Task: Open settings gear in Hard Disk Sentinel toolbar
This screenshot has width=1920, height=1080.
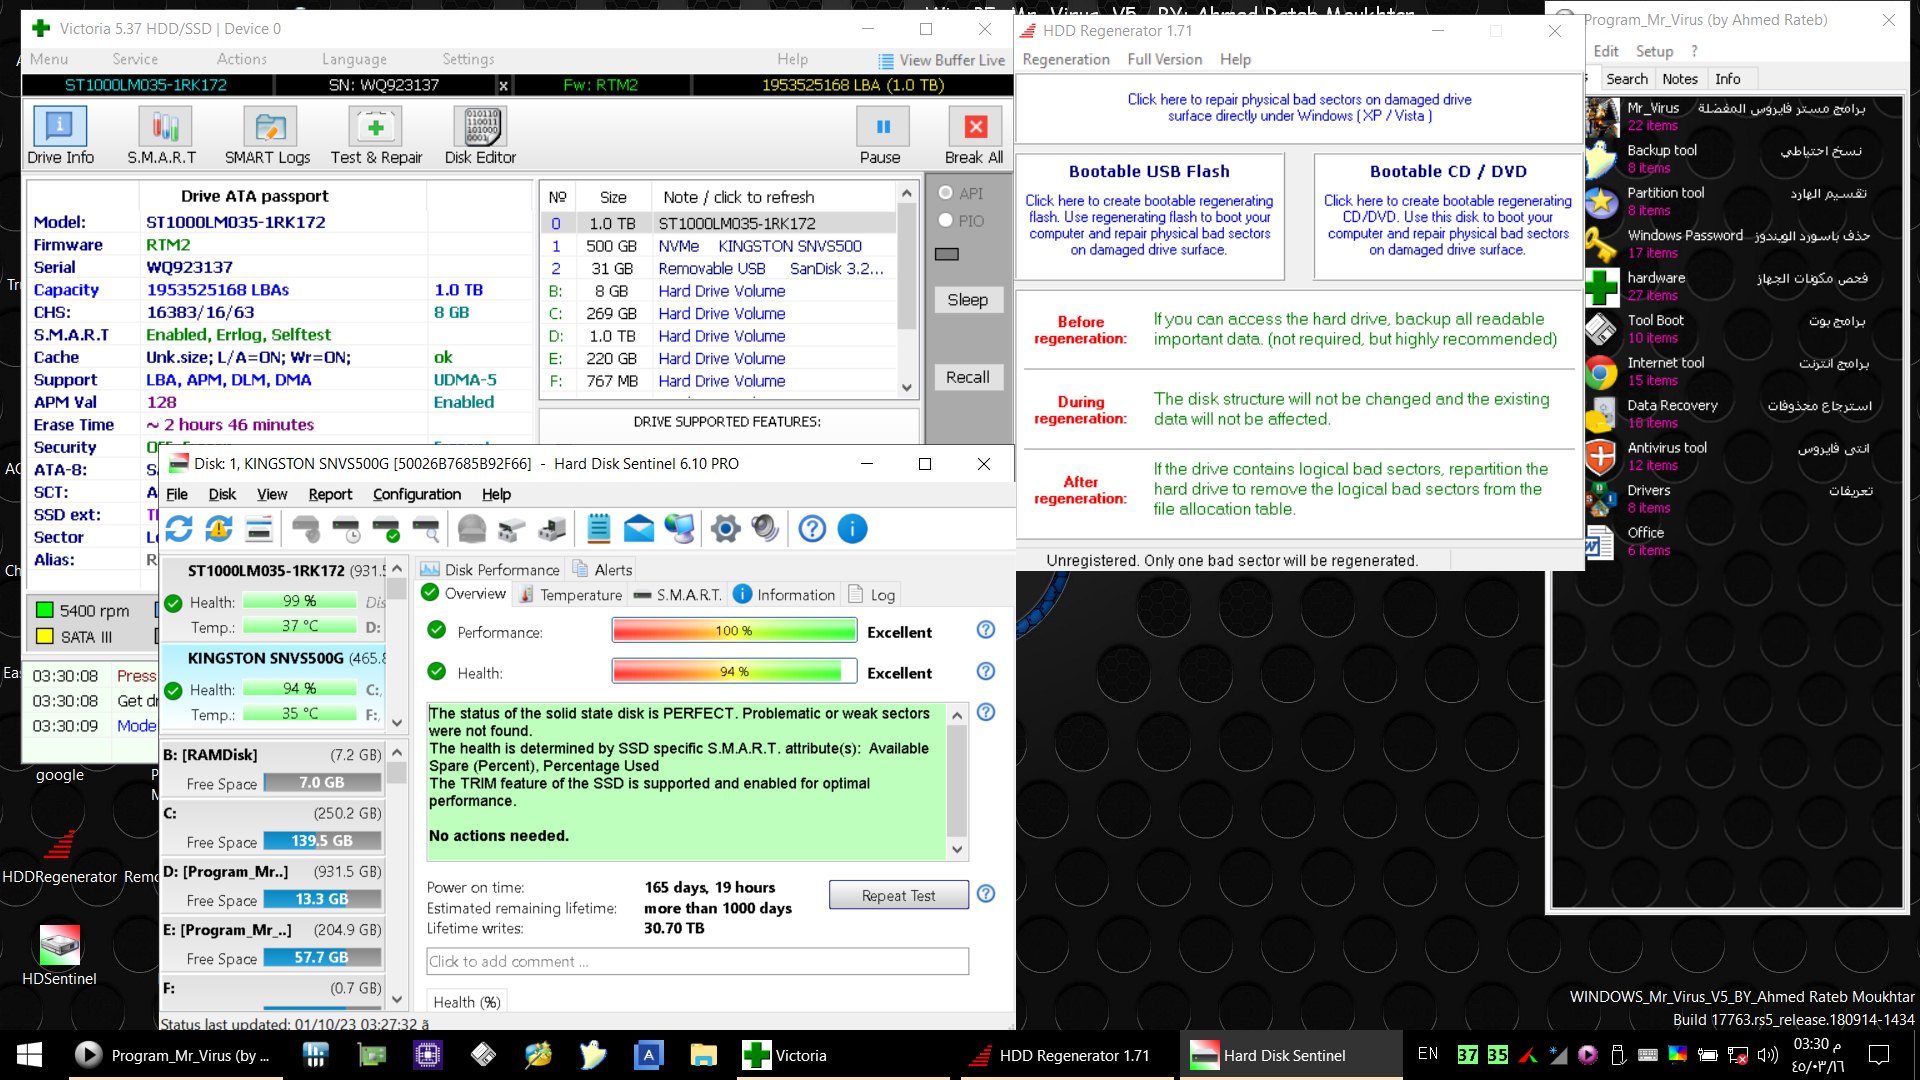Action: point(726,529)
